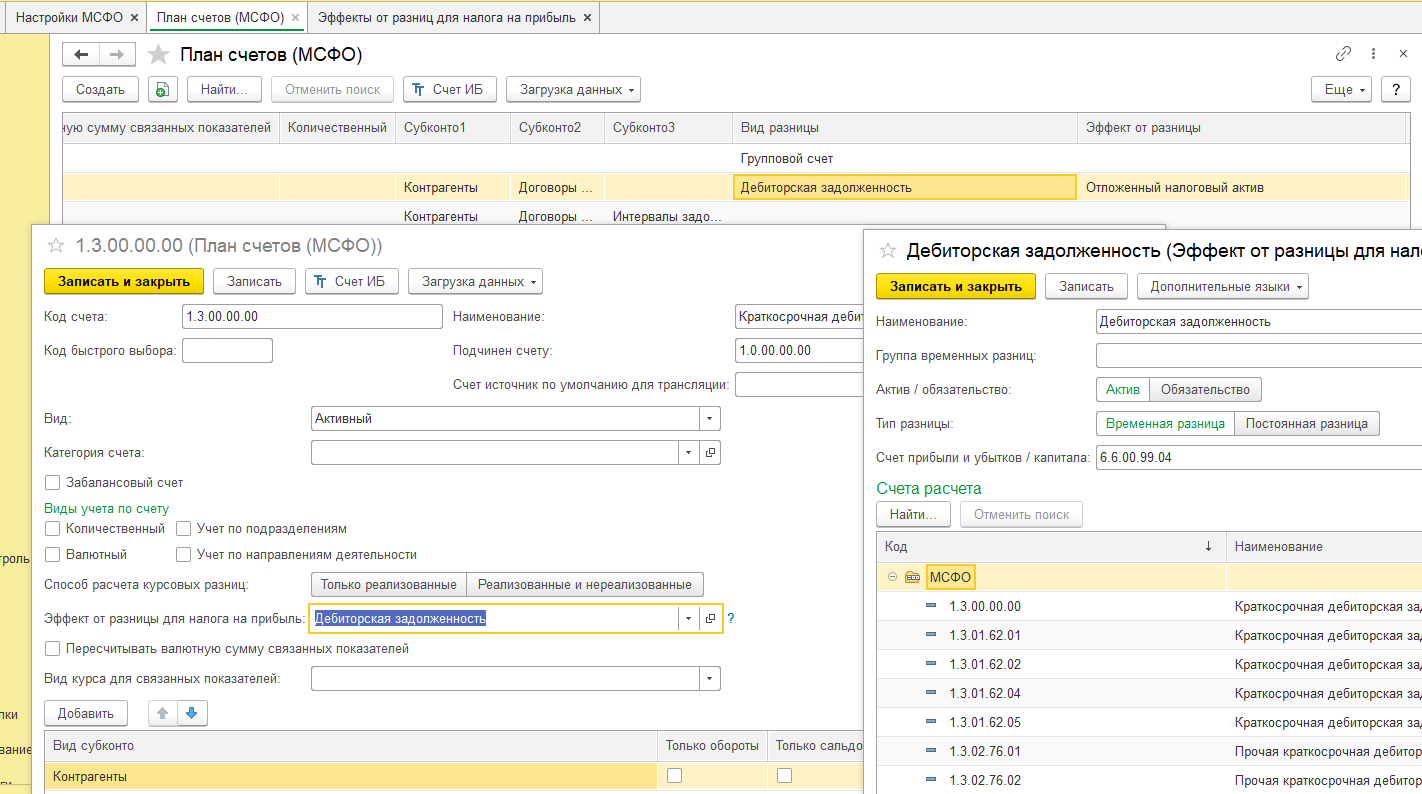Click Код быстрого выбора input field

pyautogui.click(x=227, y=351)
